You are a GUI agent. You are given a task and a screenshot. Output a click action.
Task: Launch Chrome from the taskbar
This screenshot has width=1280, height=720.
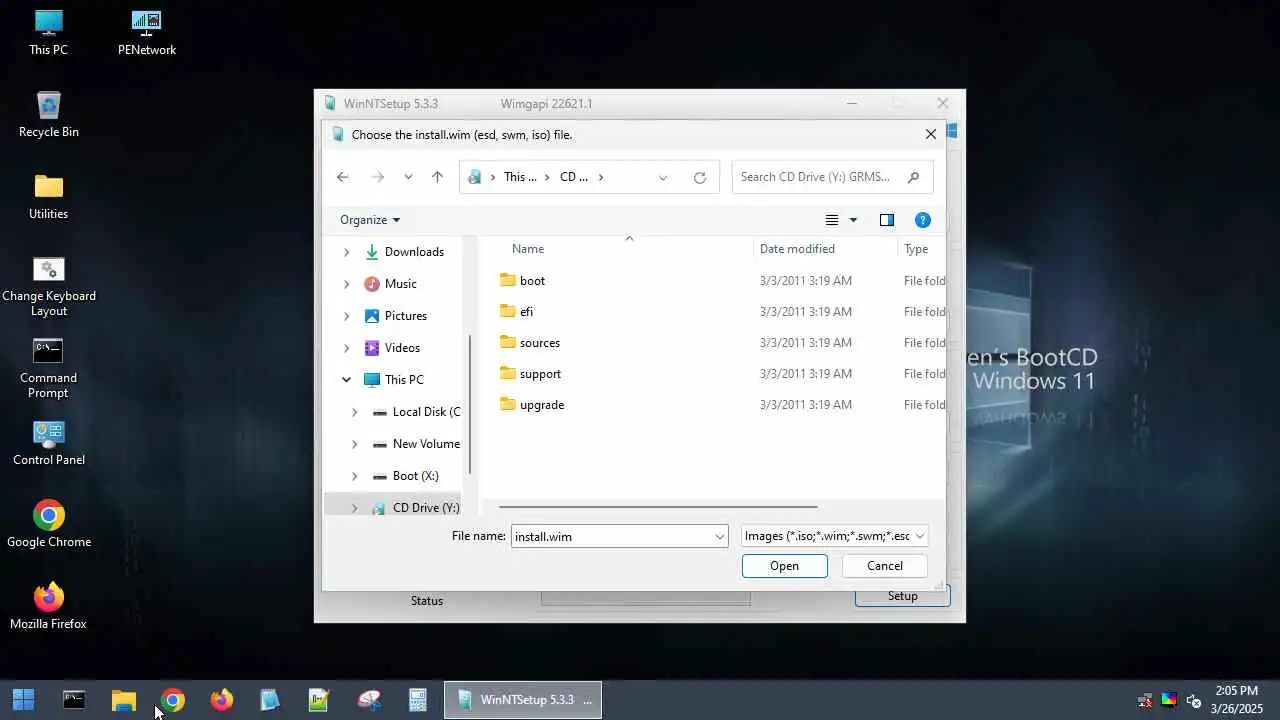click(172, 700)
